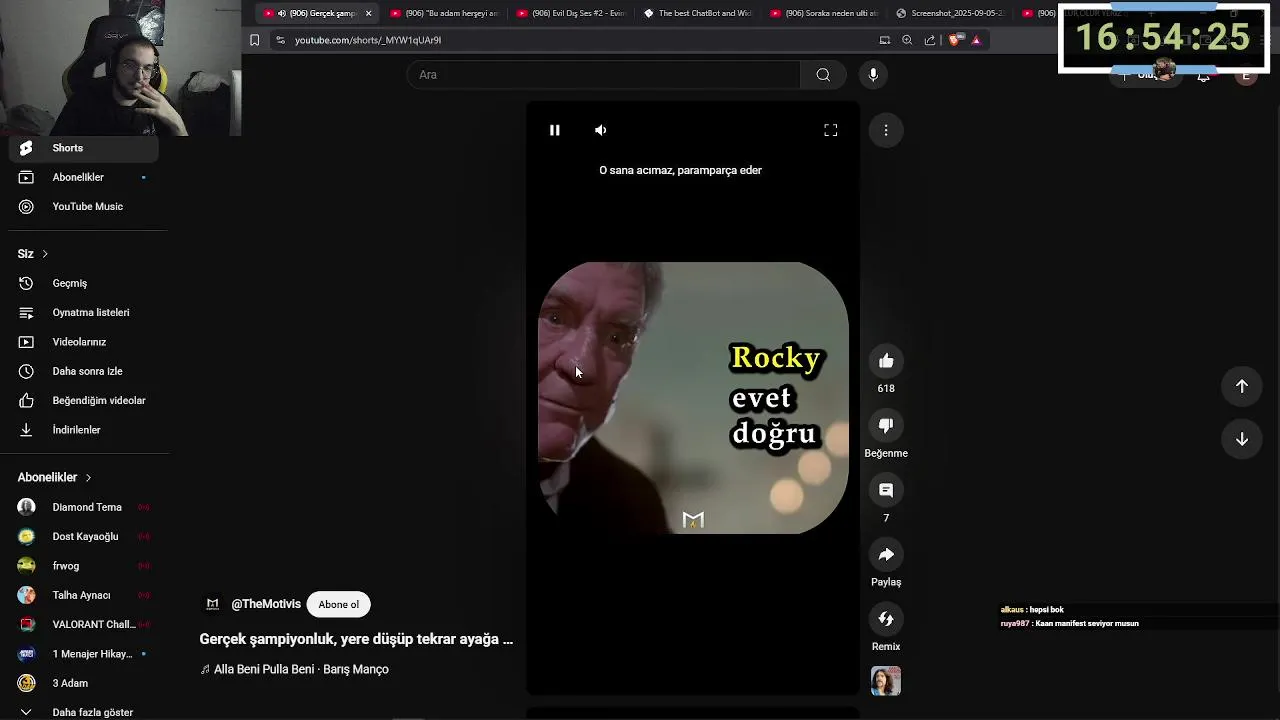Open Shorts in the sidebar
Image resolution: width=1280 pixels, height=720 pixels.
[84, 148]
